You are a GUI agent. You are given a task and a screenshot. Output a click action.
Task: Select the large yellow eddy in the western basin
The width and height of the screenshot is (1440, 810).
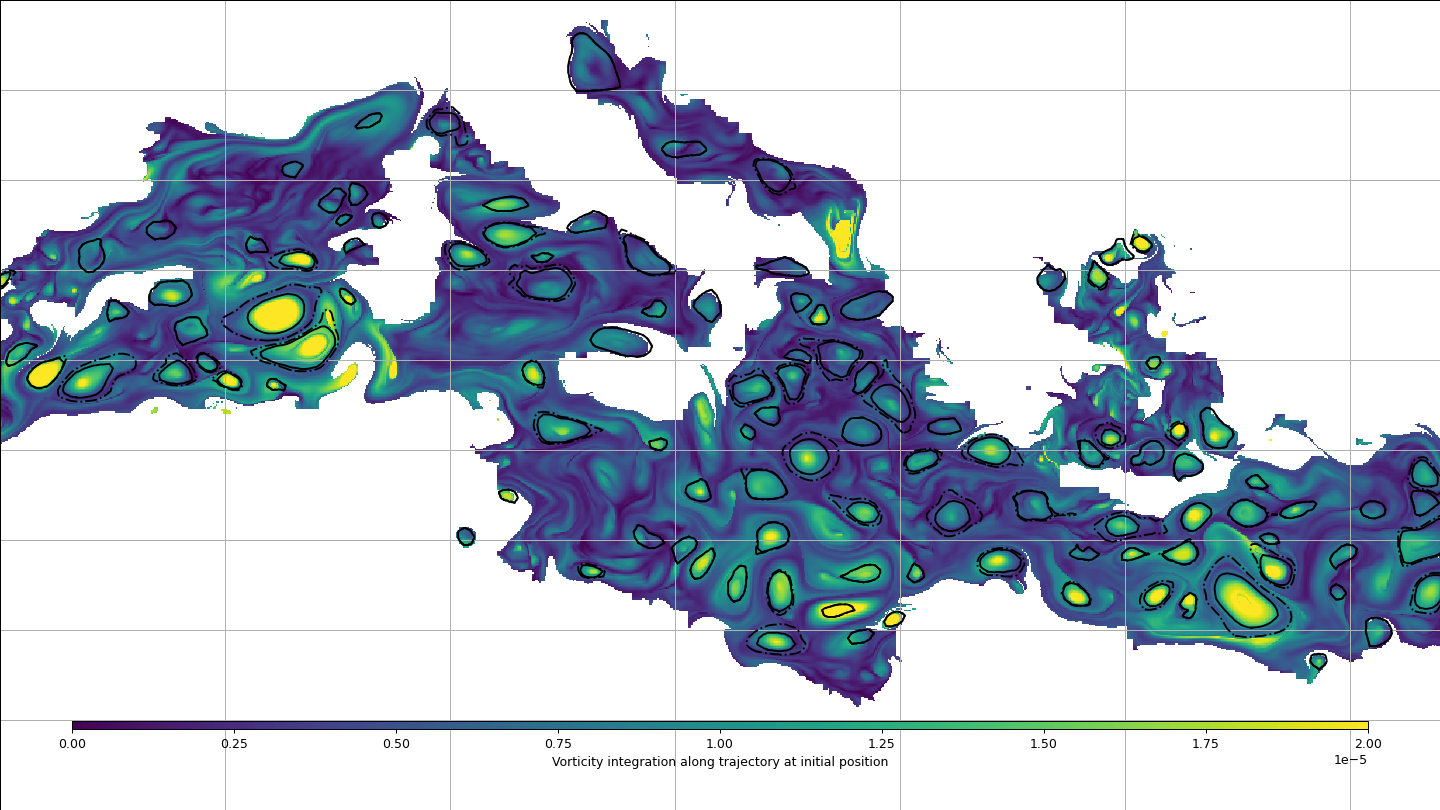click(276, 314)
